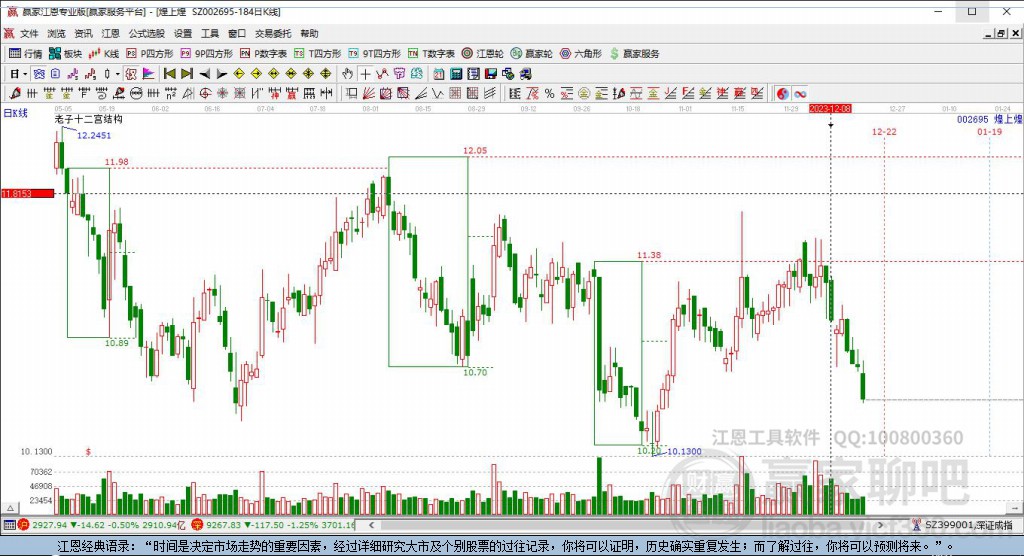The image size is (1024, 556).
Task: Click the truck delivery icon
Action: tap(525, 74)
